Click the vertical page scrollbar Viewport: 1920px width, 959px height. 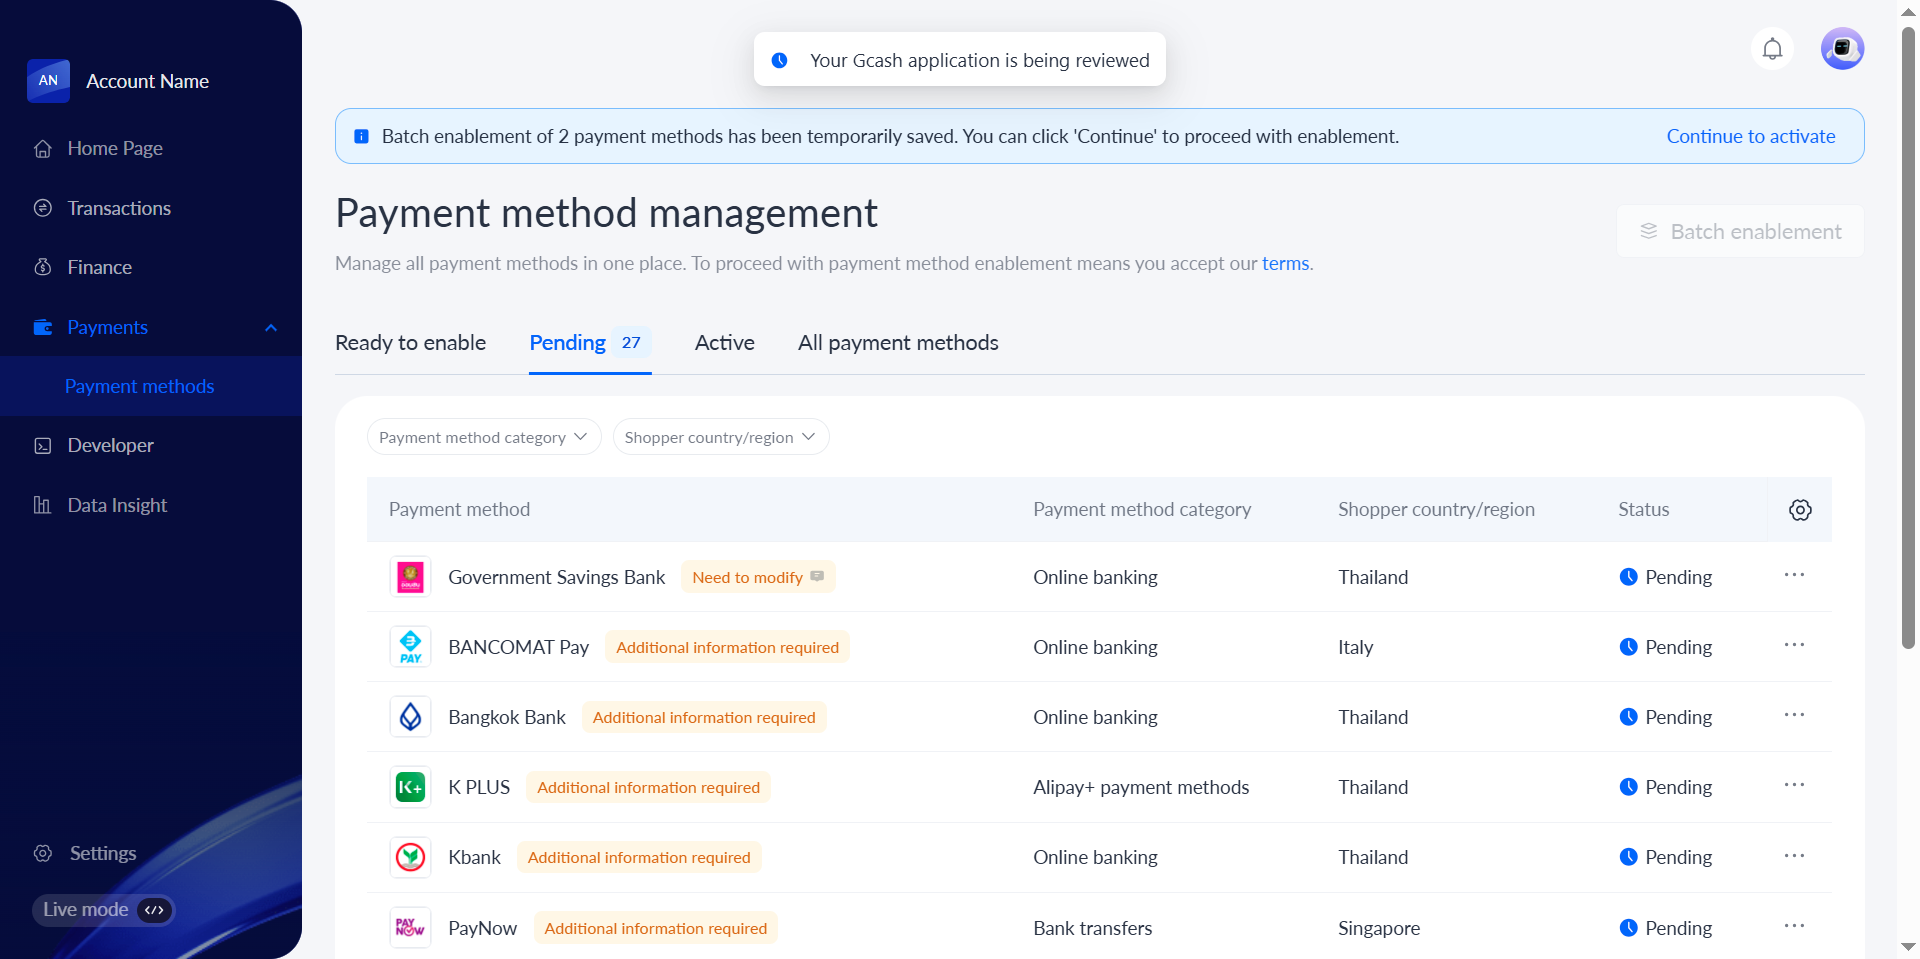coord(1908,340)
